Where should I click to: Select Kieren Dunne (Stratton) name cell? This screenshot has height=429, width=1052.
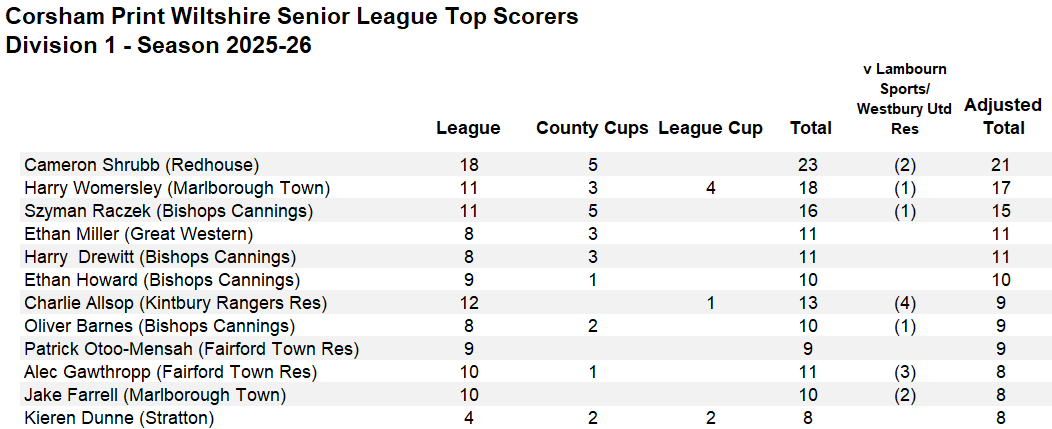tap(119, 418)
